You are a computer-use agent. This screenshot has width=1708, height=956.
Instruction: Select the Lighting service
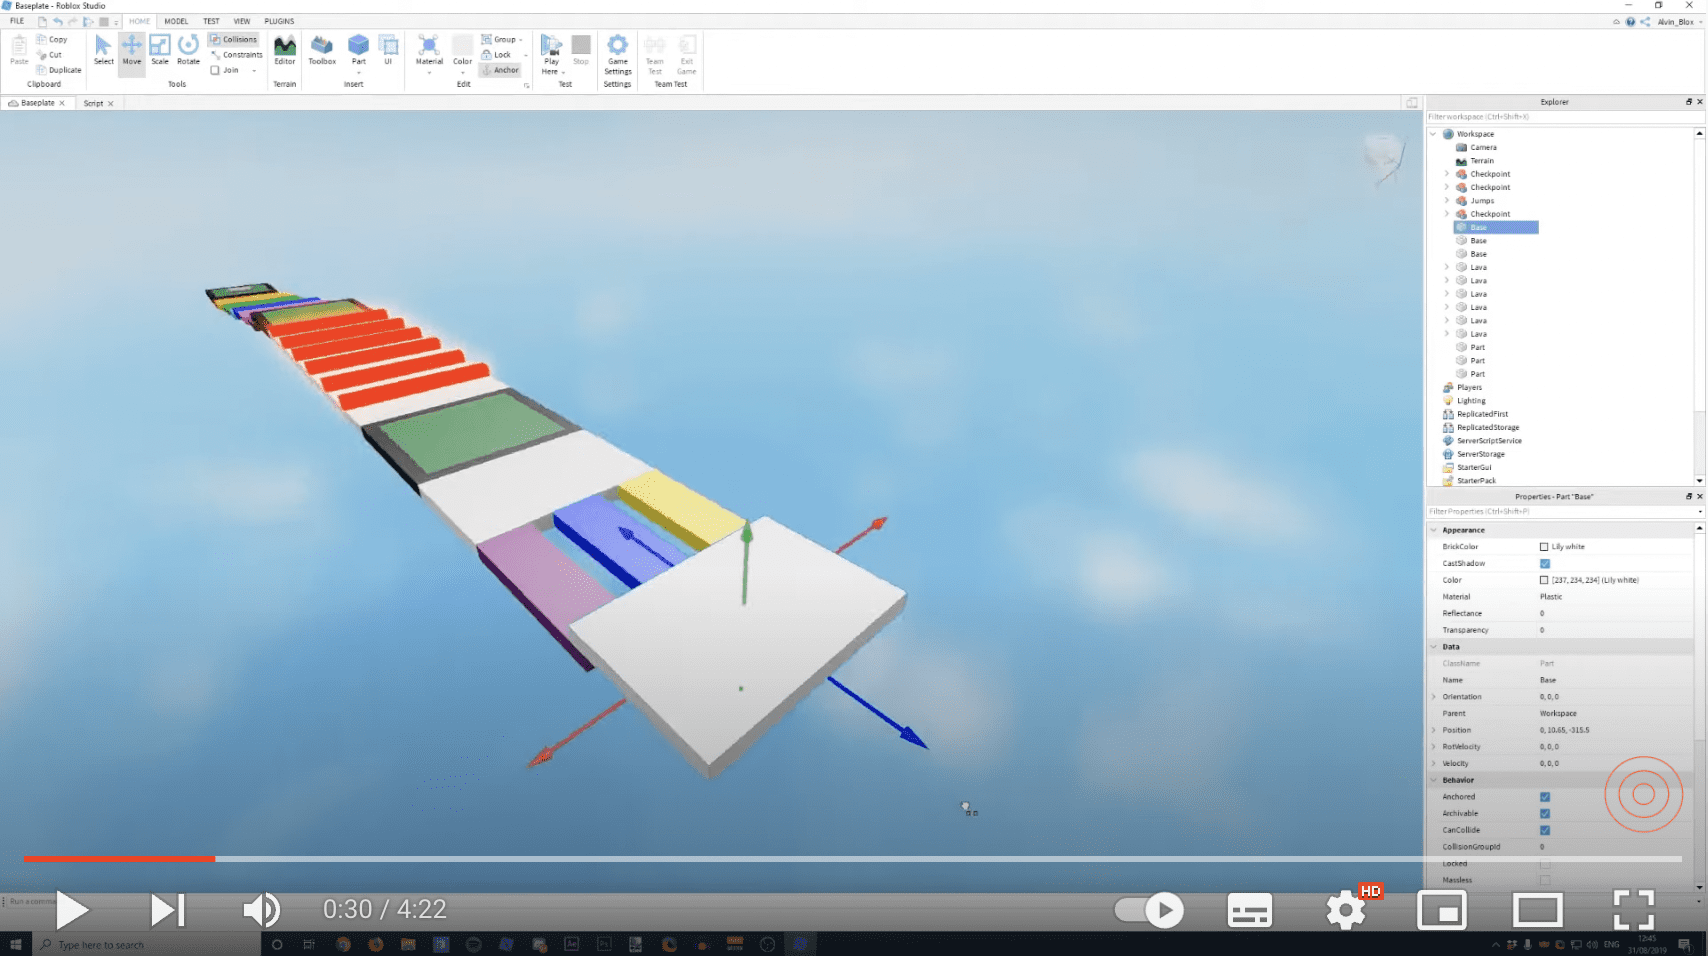click(x=1470, y=400)
